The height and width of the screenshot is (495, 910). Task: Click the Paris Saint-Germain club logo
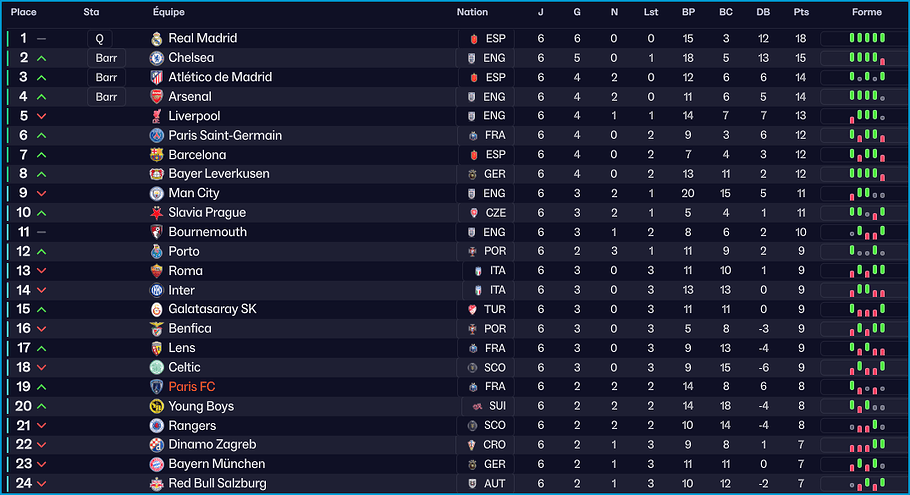pyautogui.click(x=156, y=136)
